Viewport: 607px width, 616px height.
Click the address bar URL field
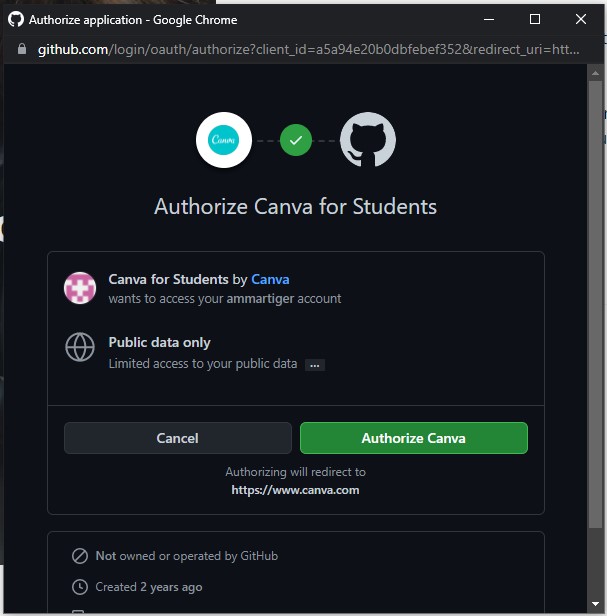coord(308,50)
